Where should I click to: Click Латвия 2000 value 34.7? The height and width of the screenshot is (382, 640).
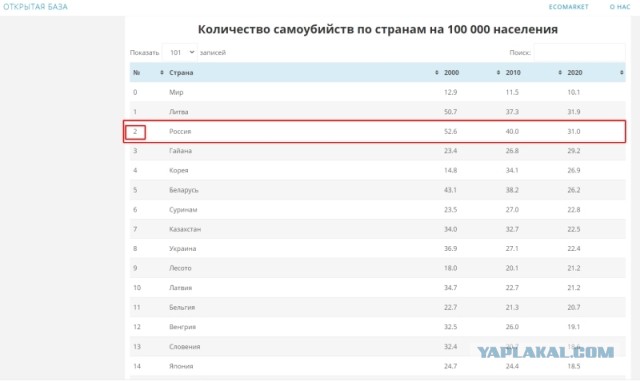451,288
